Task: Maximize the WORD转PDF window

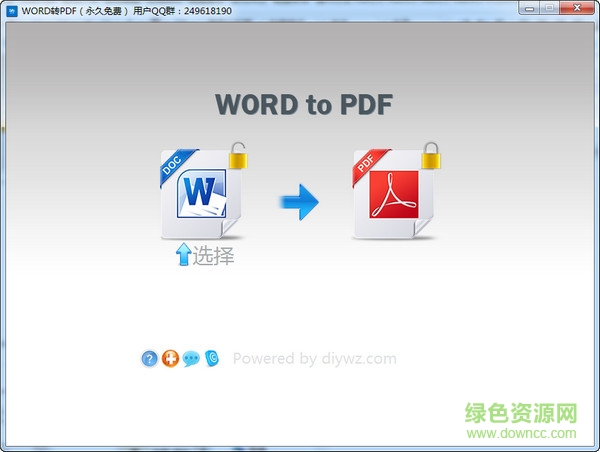Action: [x=549, y=8]
